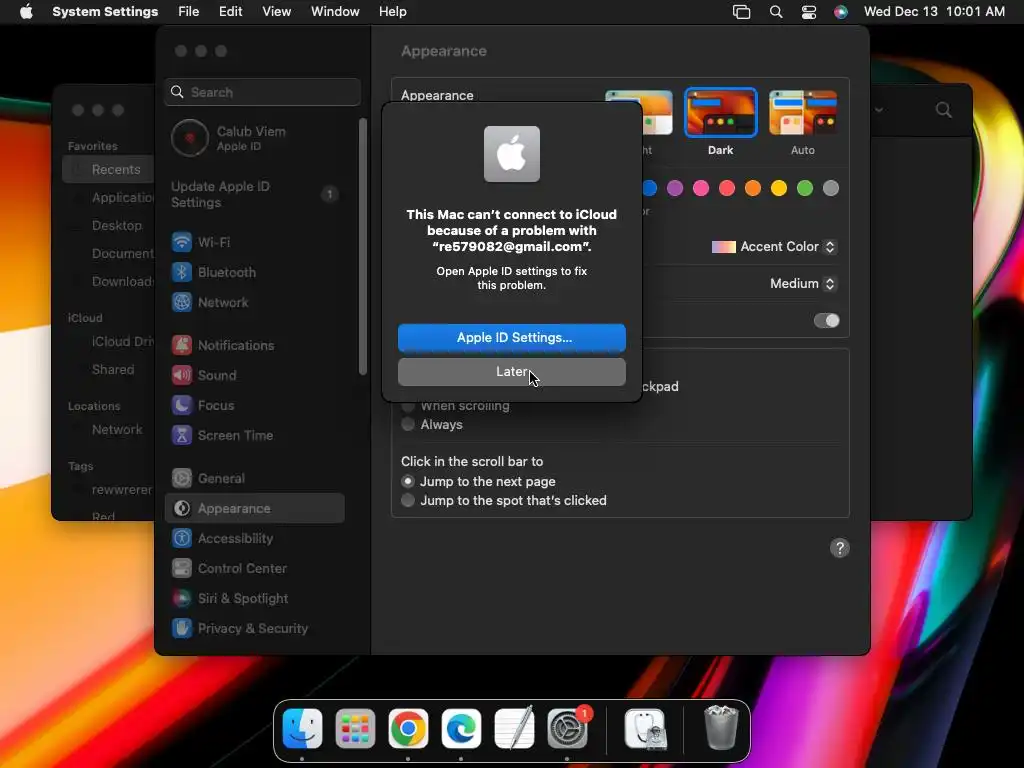
Task: Pick the yellow accent color
Action: tap(778, 189)
